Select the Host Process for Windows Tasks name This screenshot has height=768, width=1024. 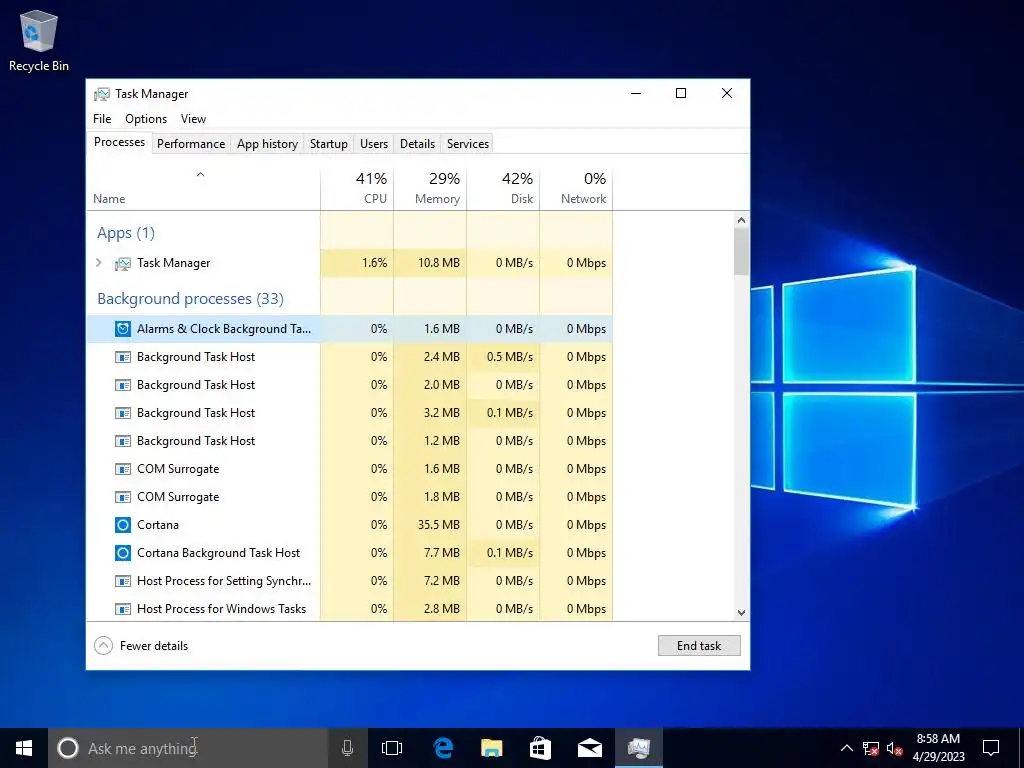click(221, 609)
